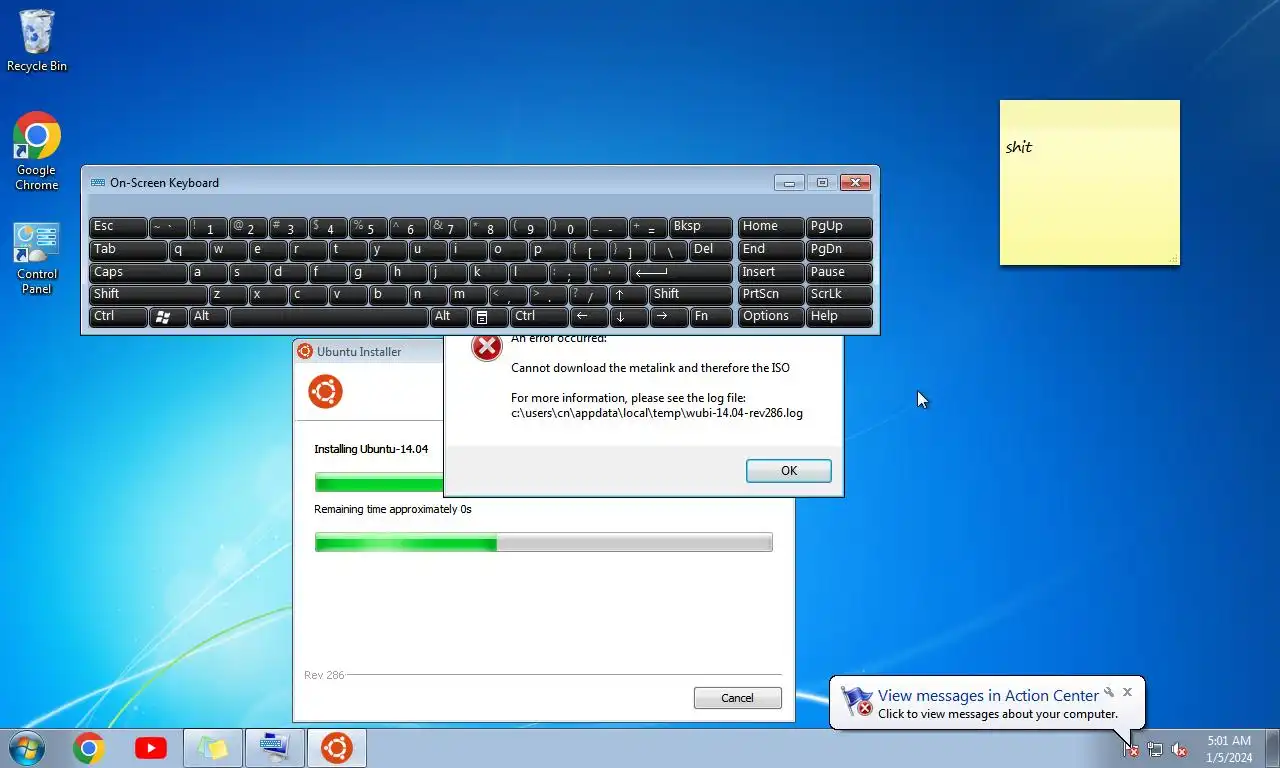Open the Windows Start menu orb
Screen dimensions: 1280x768
(25, 748)
